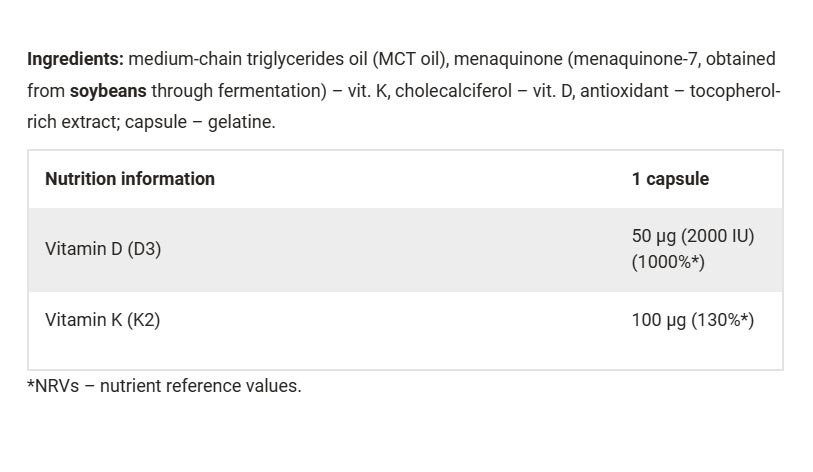
Task: Click the '*NRVs – nutrient reference values' footnote
Action: coord(164,386)
